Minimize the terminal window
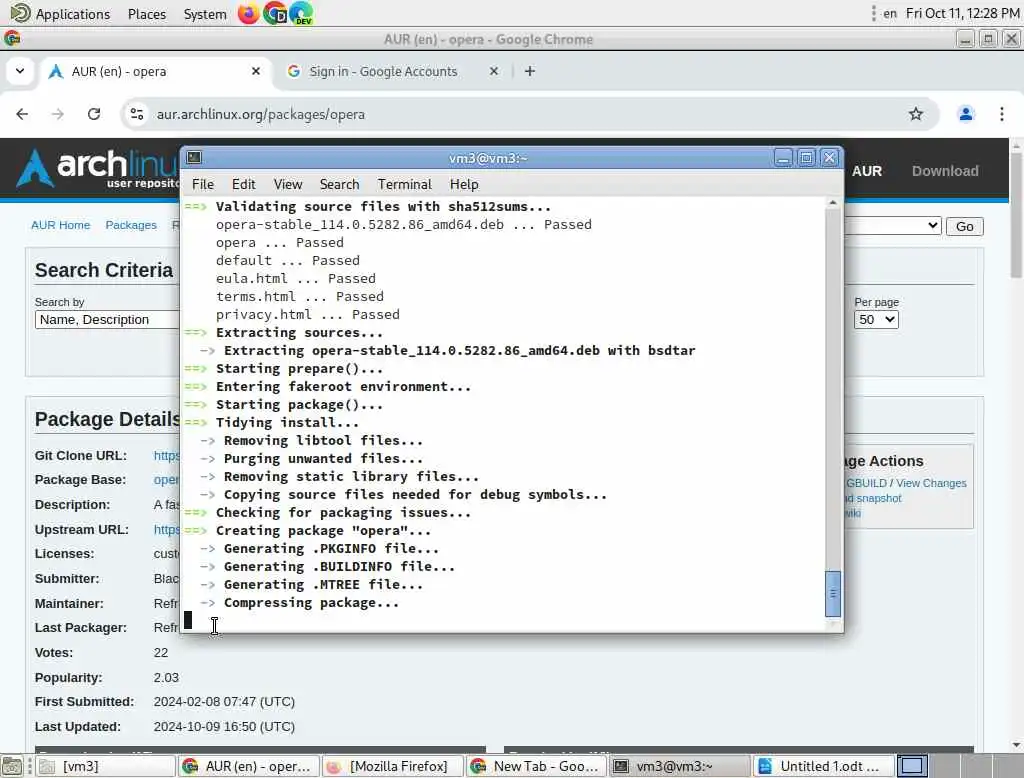Viewport: 1024px width, 778px height. coord(783,158)
